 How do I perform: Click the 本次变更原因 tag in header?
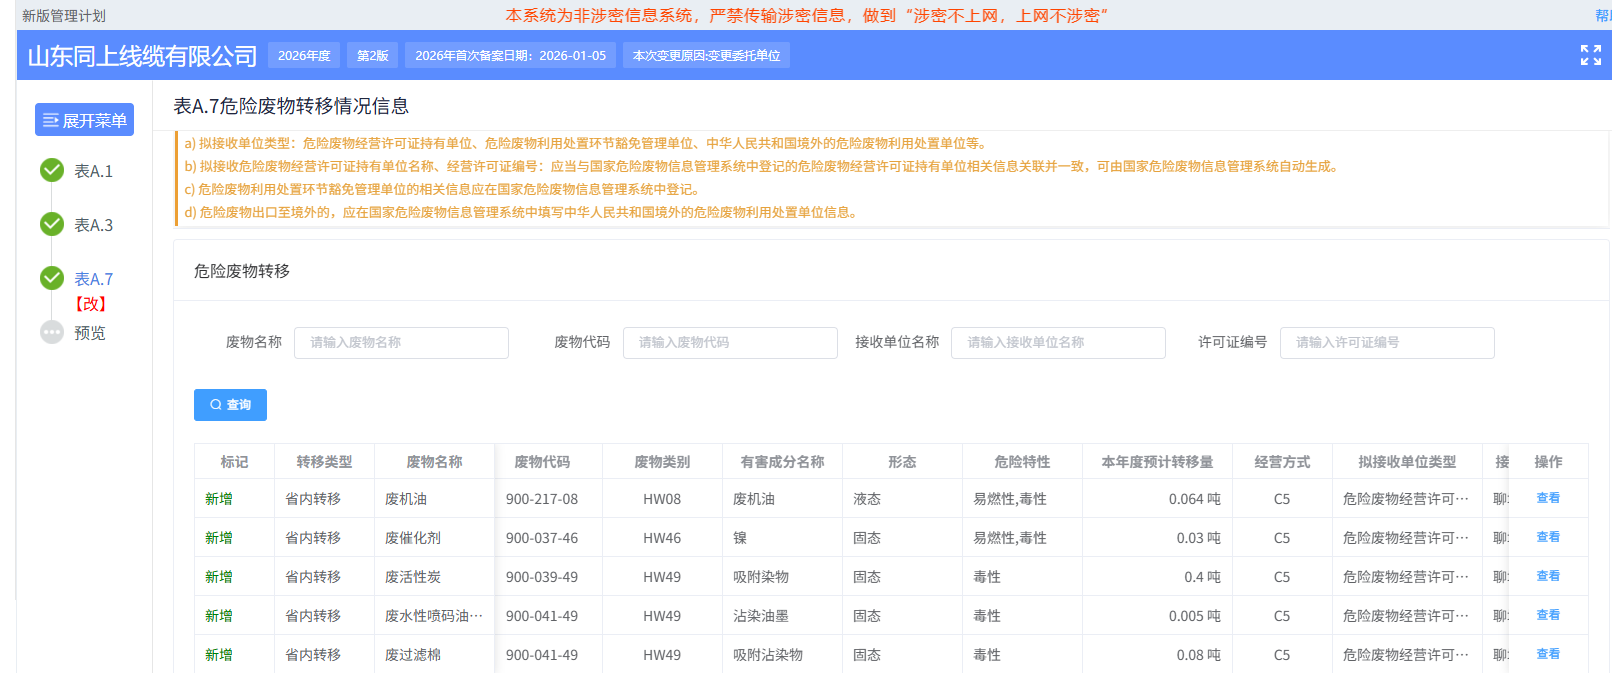pyautogui.click(x=706, y=55)
